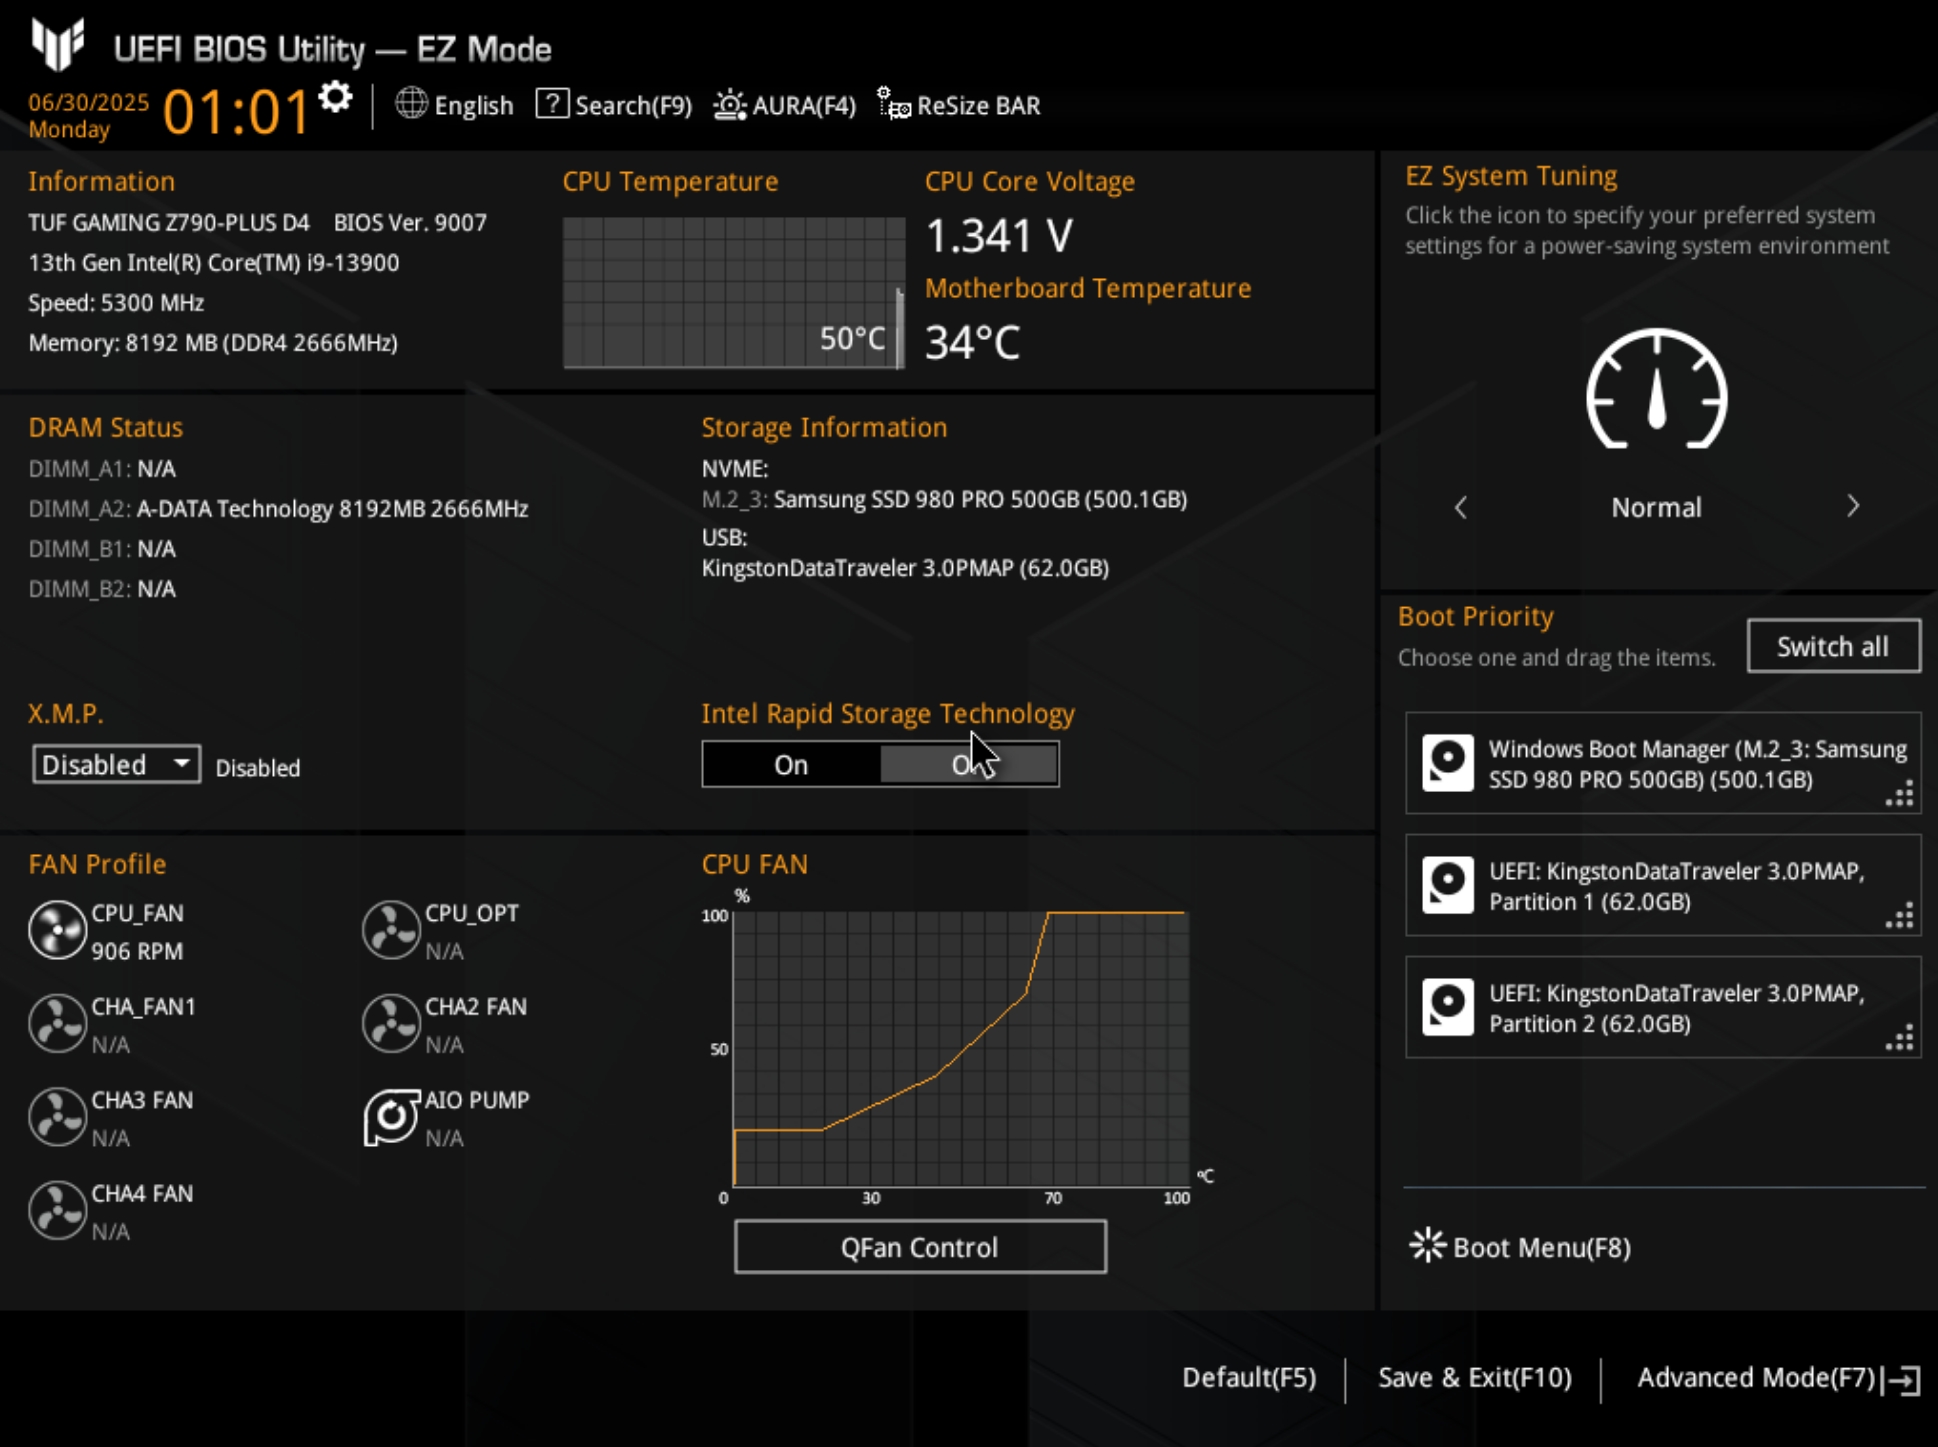Click '906 RPM' under CPU_FAN
The width and height of the screenshot is (1938, 1447).
pos(137,951)
